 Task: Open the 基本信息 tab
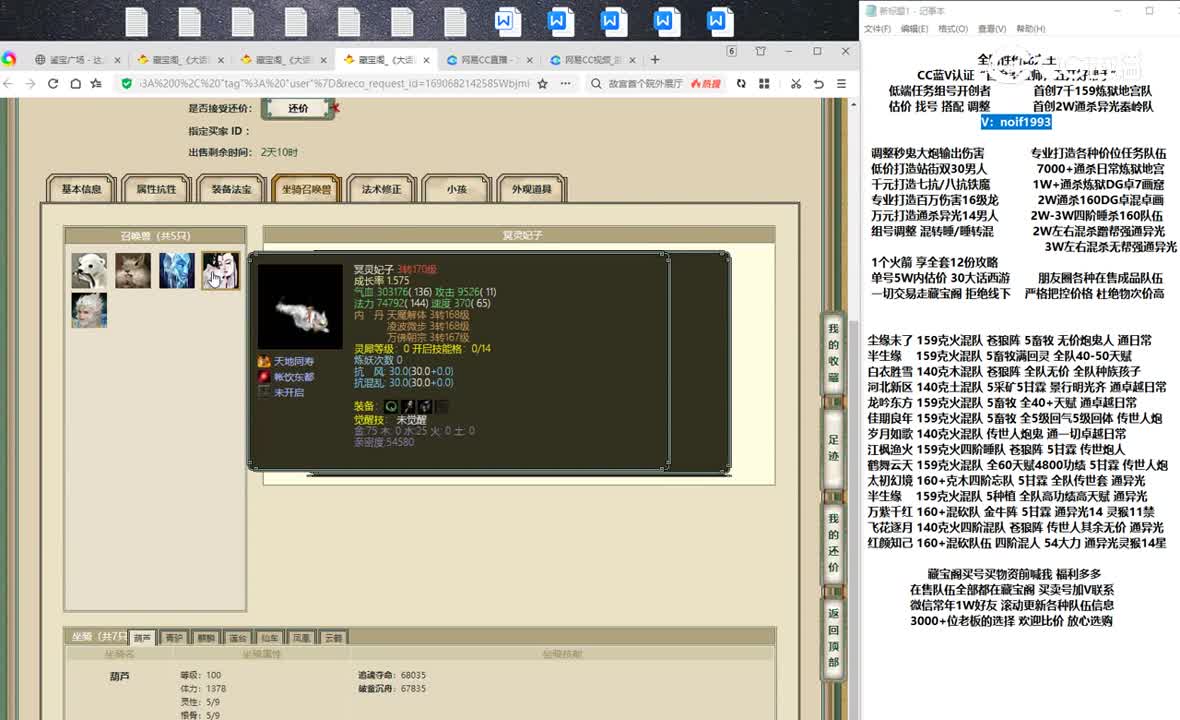tap(81, 189)
